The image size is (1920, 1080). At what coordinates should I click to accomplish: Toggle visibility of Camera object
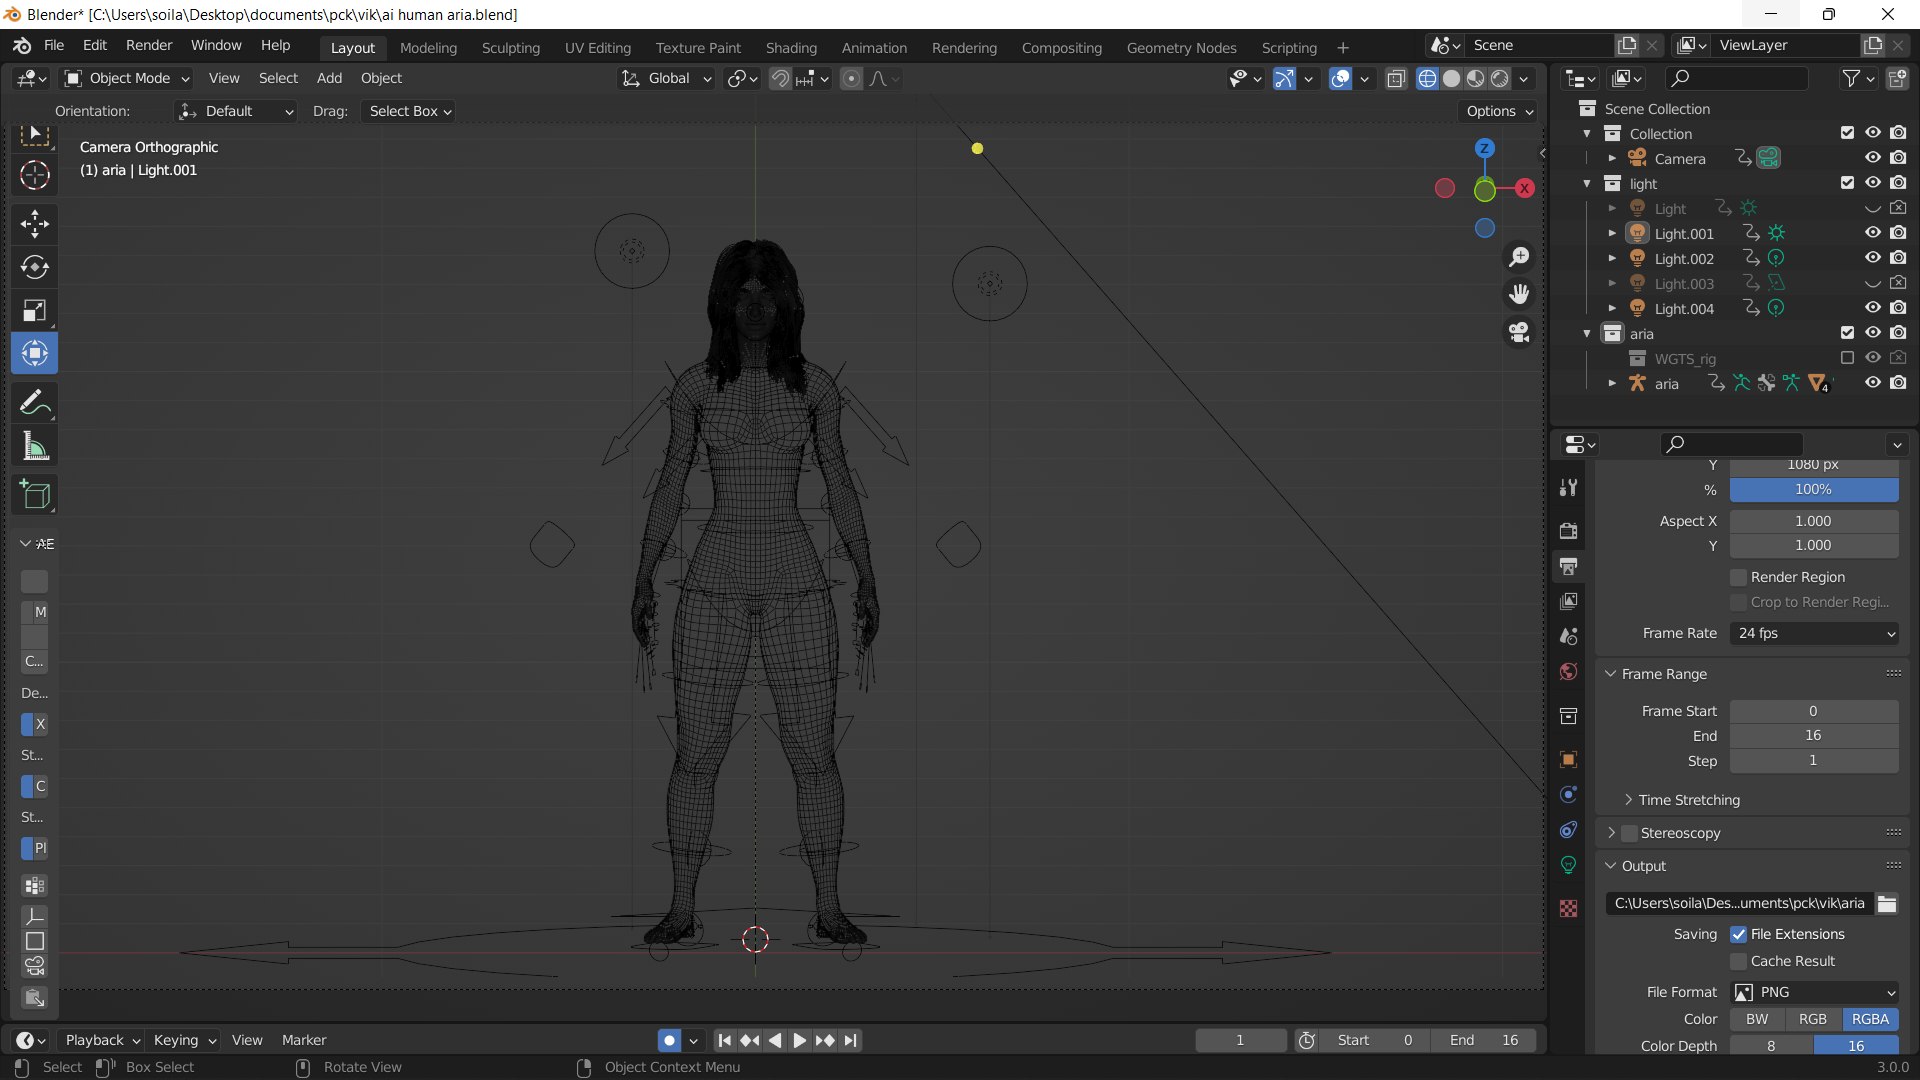(x=1872, y=158)
